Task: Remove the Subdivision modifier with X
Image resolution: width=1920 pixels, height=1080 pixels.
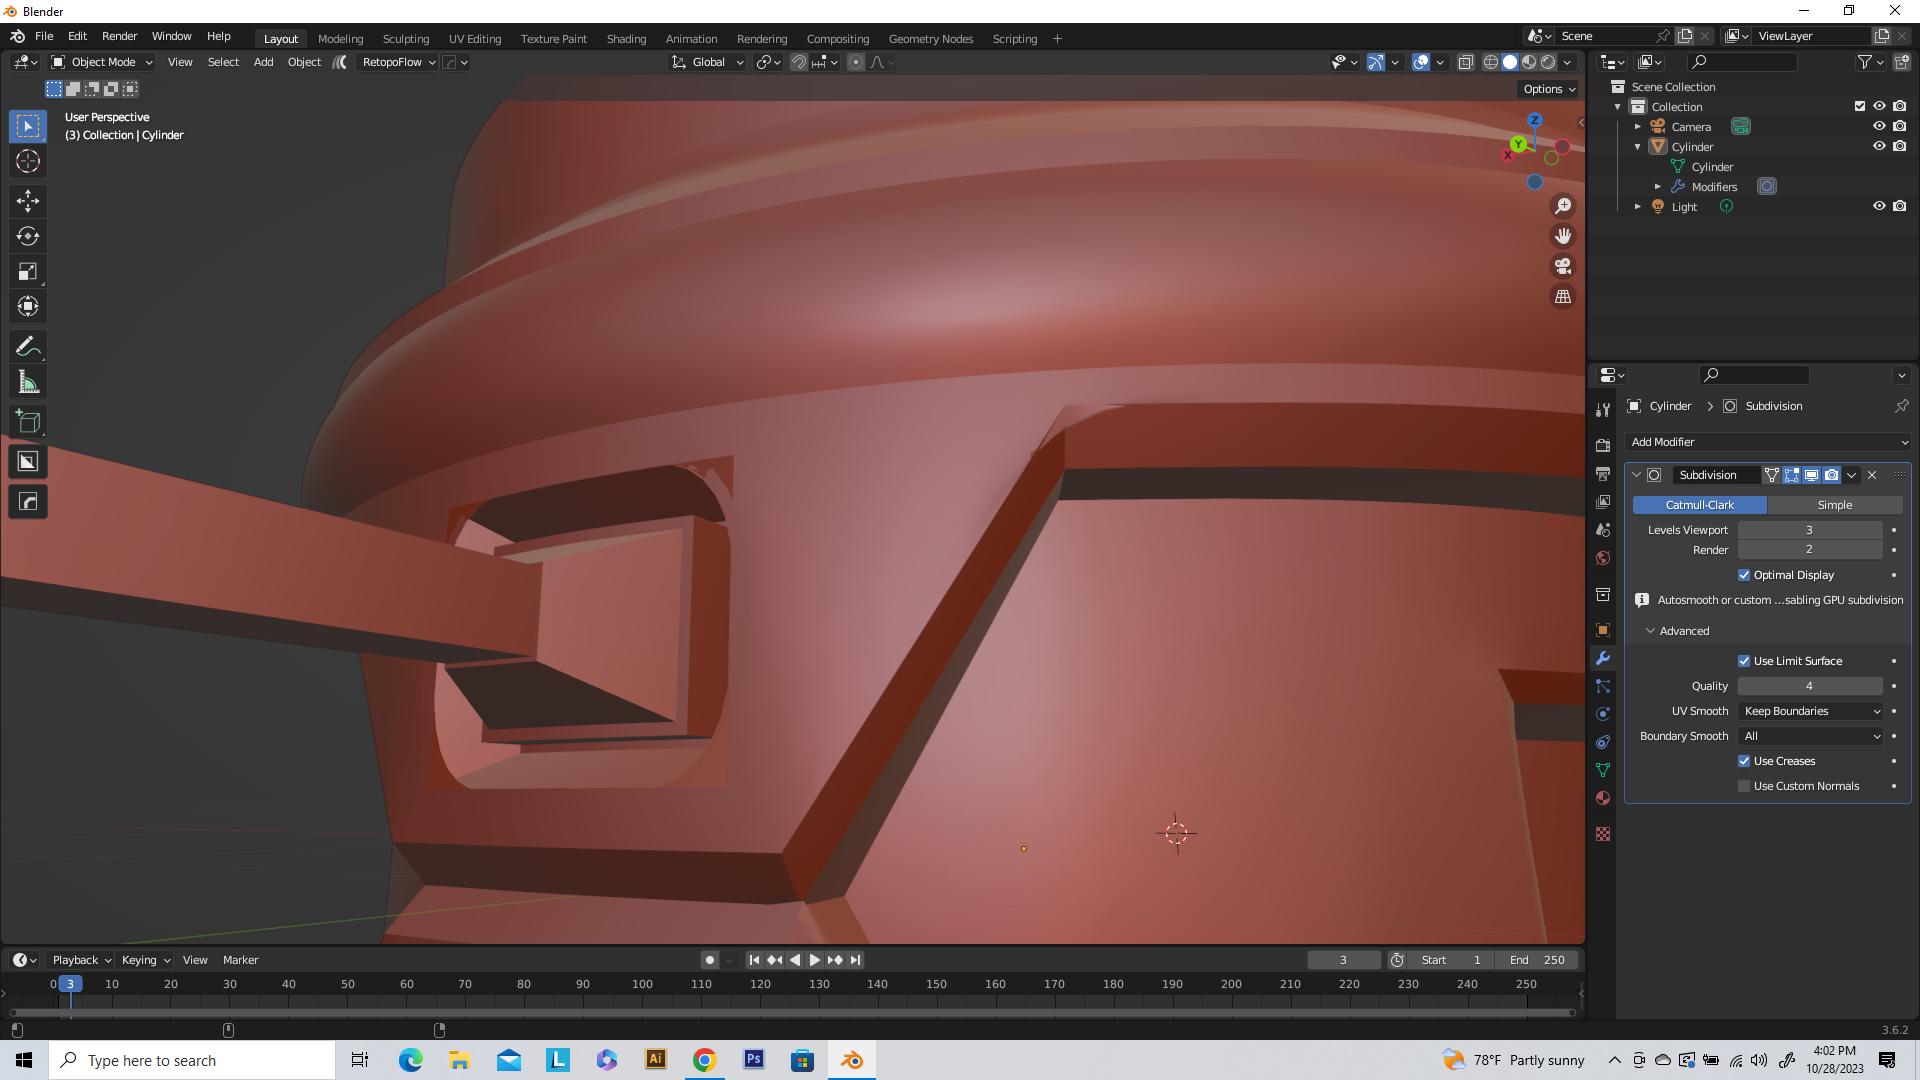Action: coord(1872,475)
